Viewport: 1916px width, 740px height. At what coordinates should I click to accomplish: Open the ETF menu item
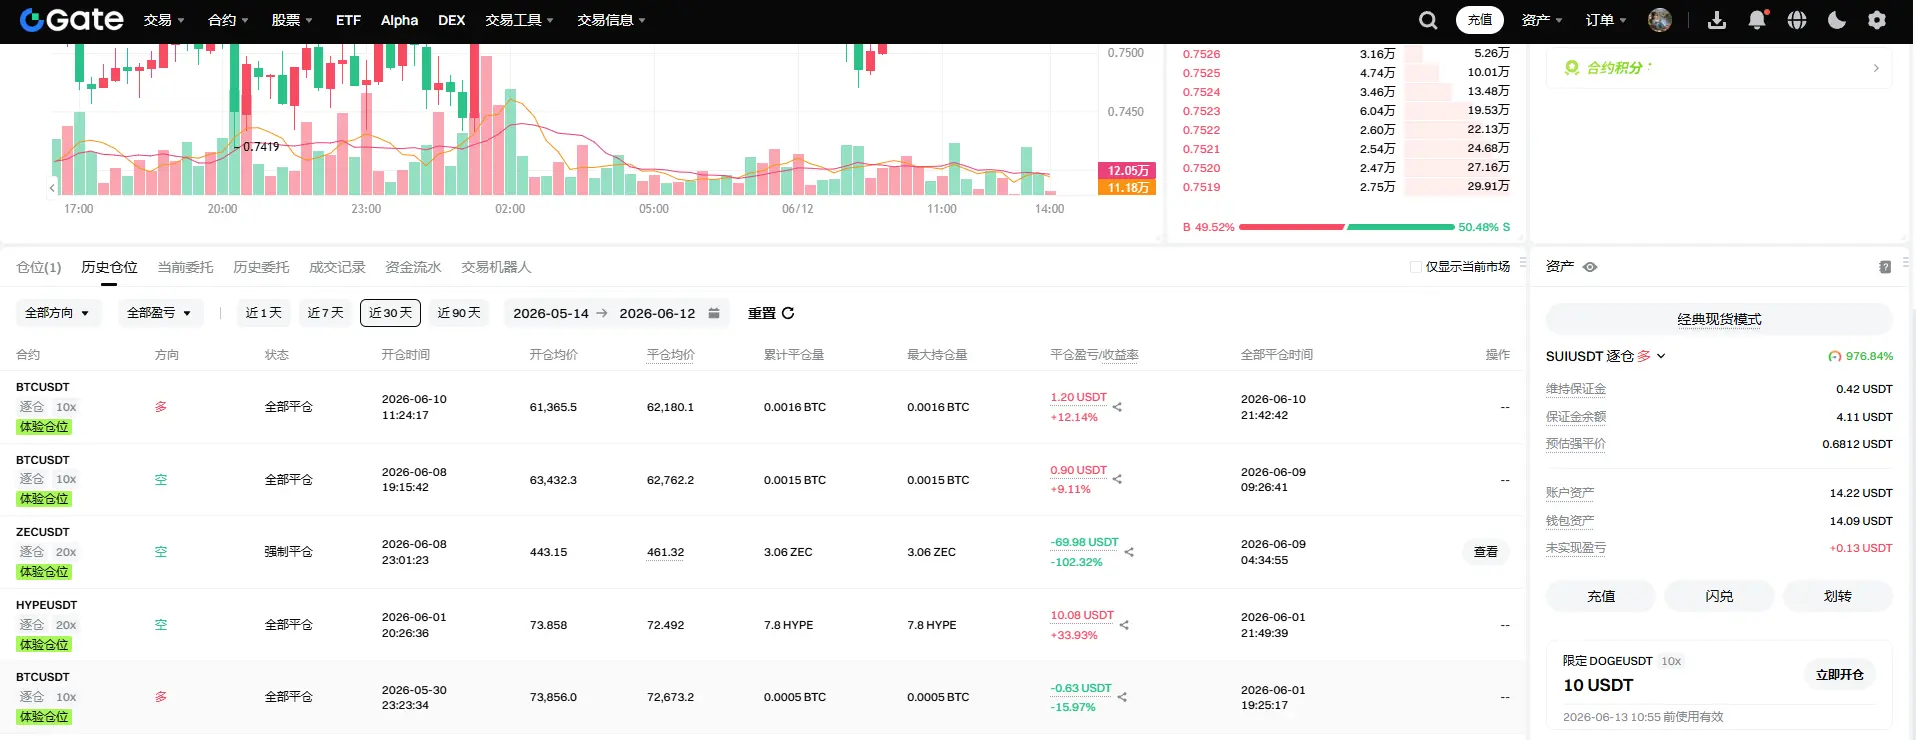coord(348,20)
